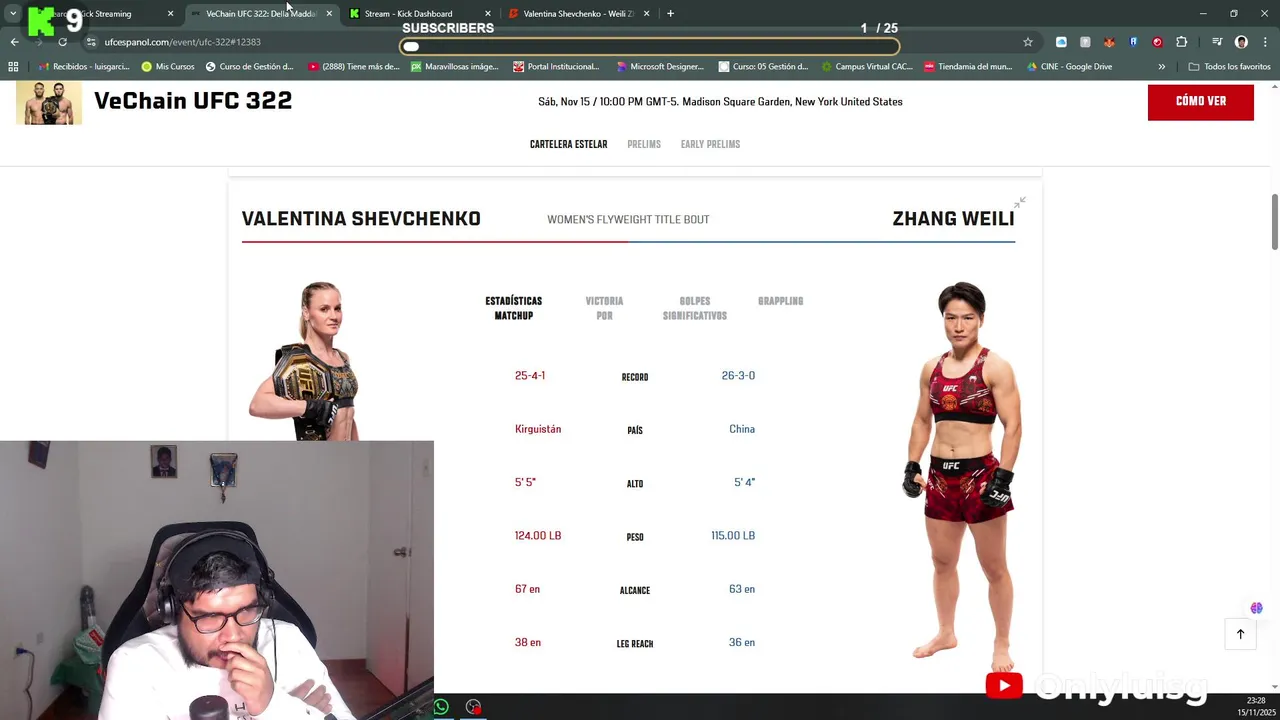1280x720 pixels.
Task: Go back to the previous page
Action: [x=14, y=42]
